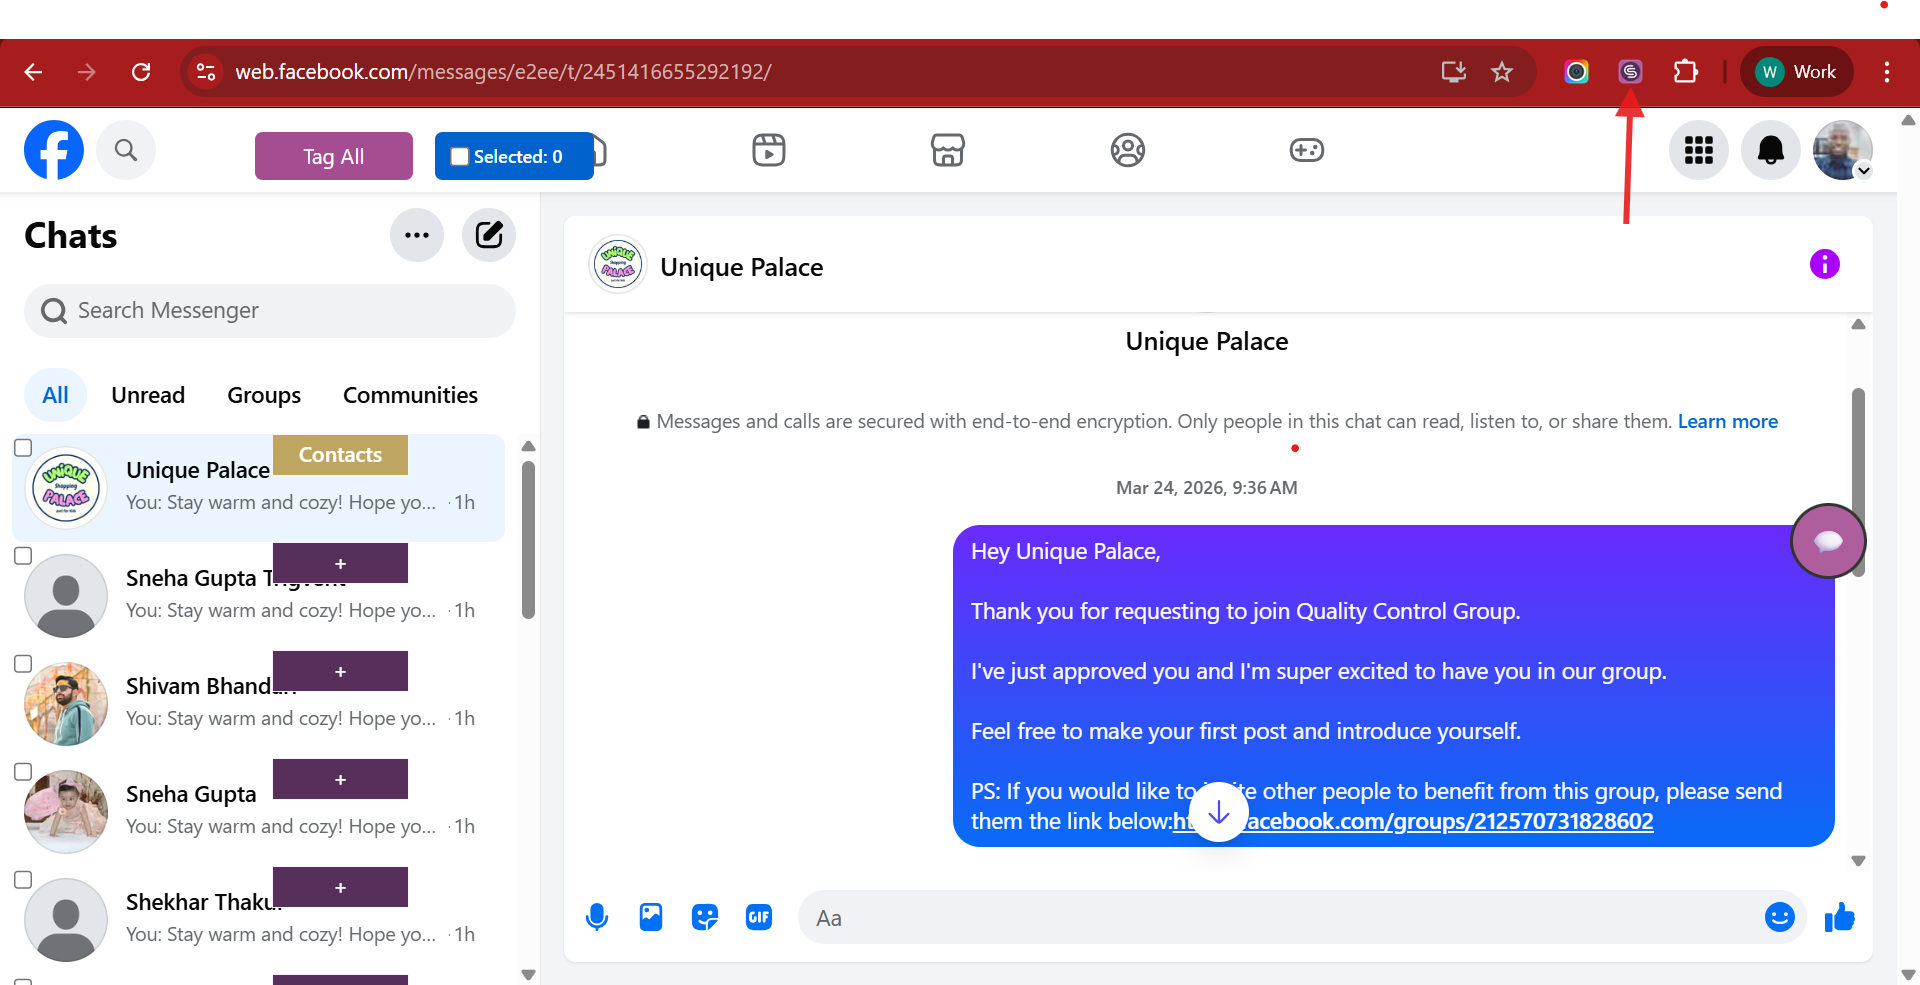The image size is (1920, 985).
Task: Start a new message with compose icon
Action: tap(489, 235)
